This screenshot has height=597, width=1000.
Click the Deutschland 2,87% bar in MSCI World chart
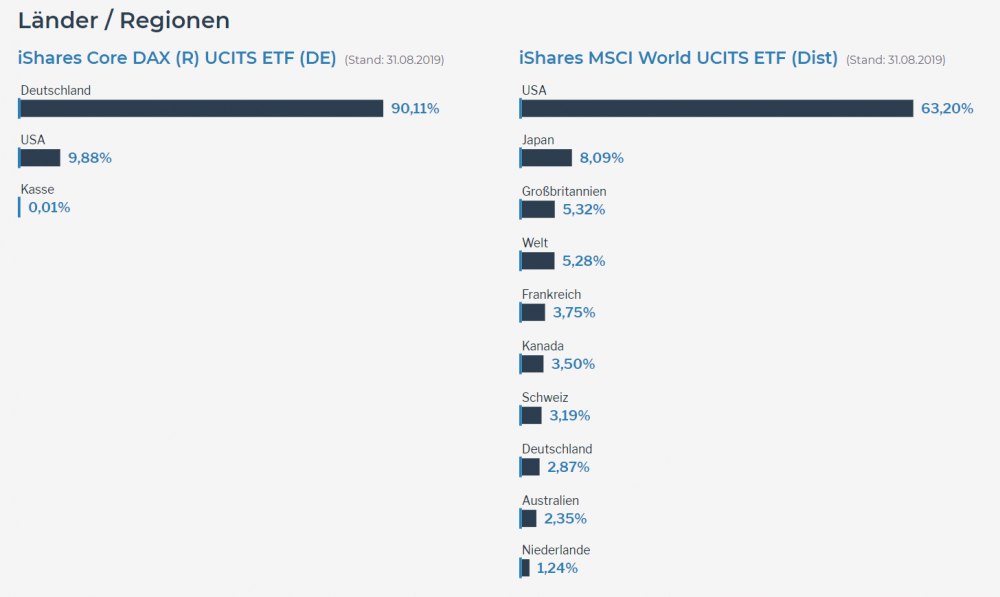pyautogui.click(x=530, y=467)
